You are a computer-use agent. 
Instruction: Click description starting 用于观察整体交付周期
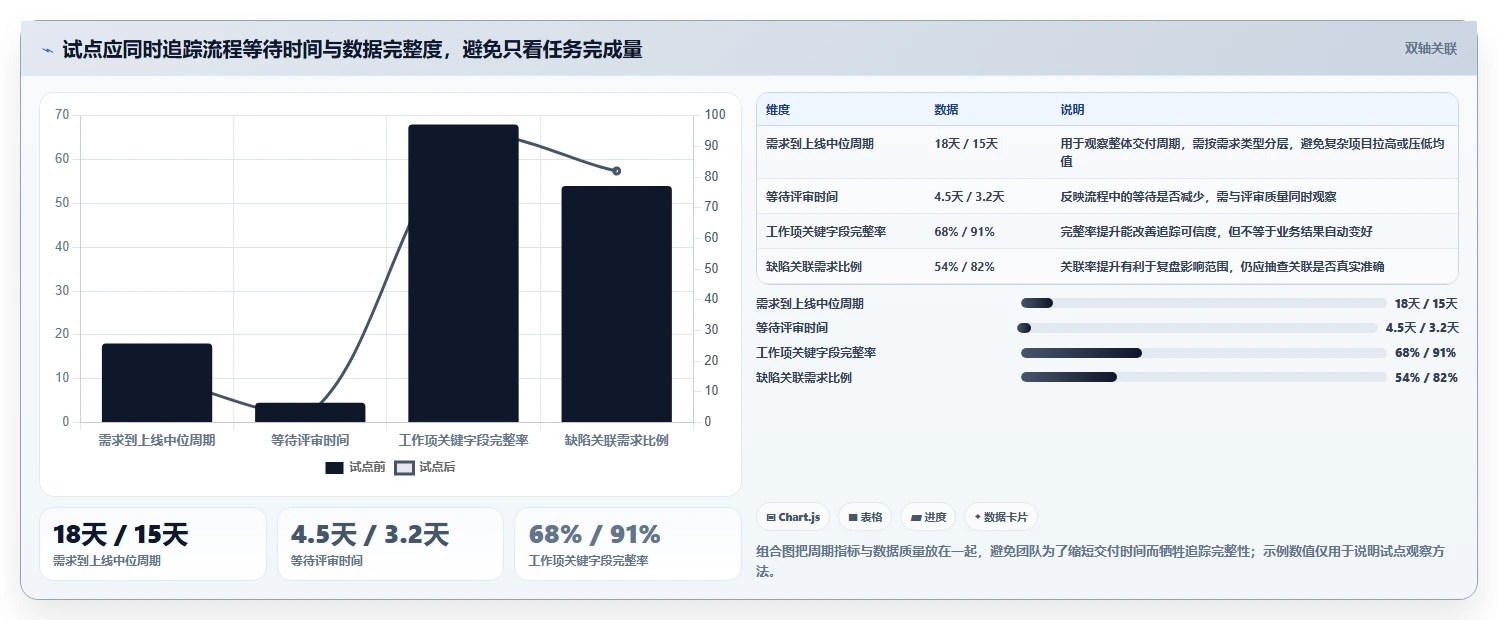click(1252, 152)
